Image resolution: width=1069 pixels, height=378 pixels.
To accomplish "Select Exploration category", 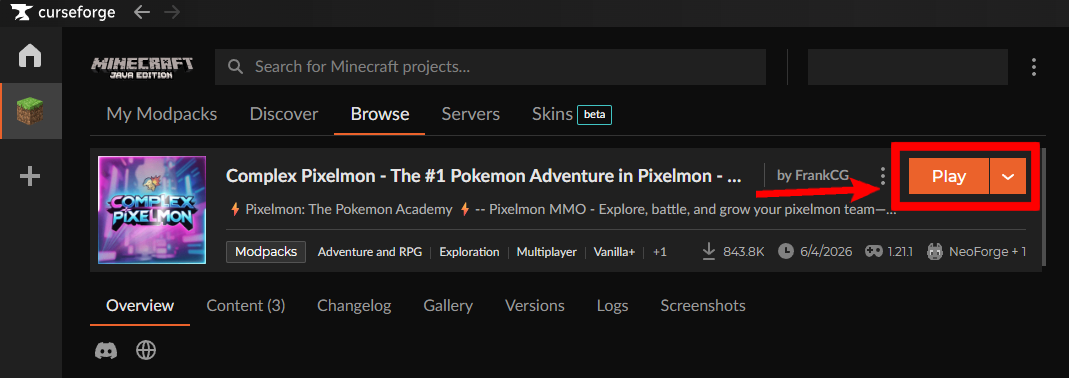I will click(x=469, y=252).
